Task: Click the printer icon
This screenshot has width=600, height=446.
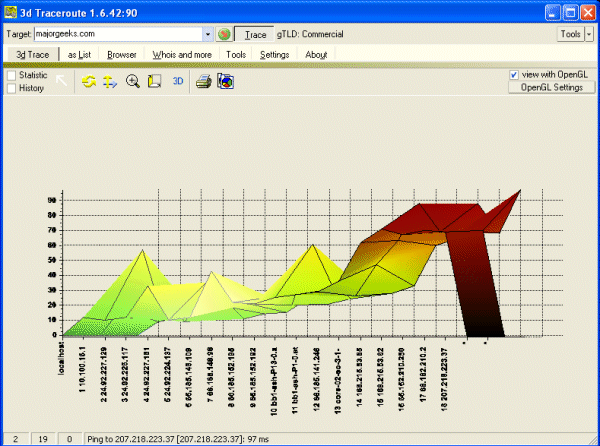Action: (203, 81)
